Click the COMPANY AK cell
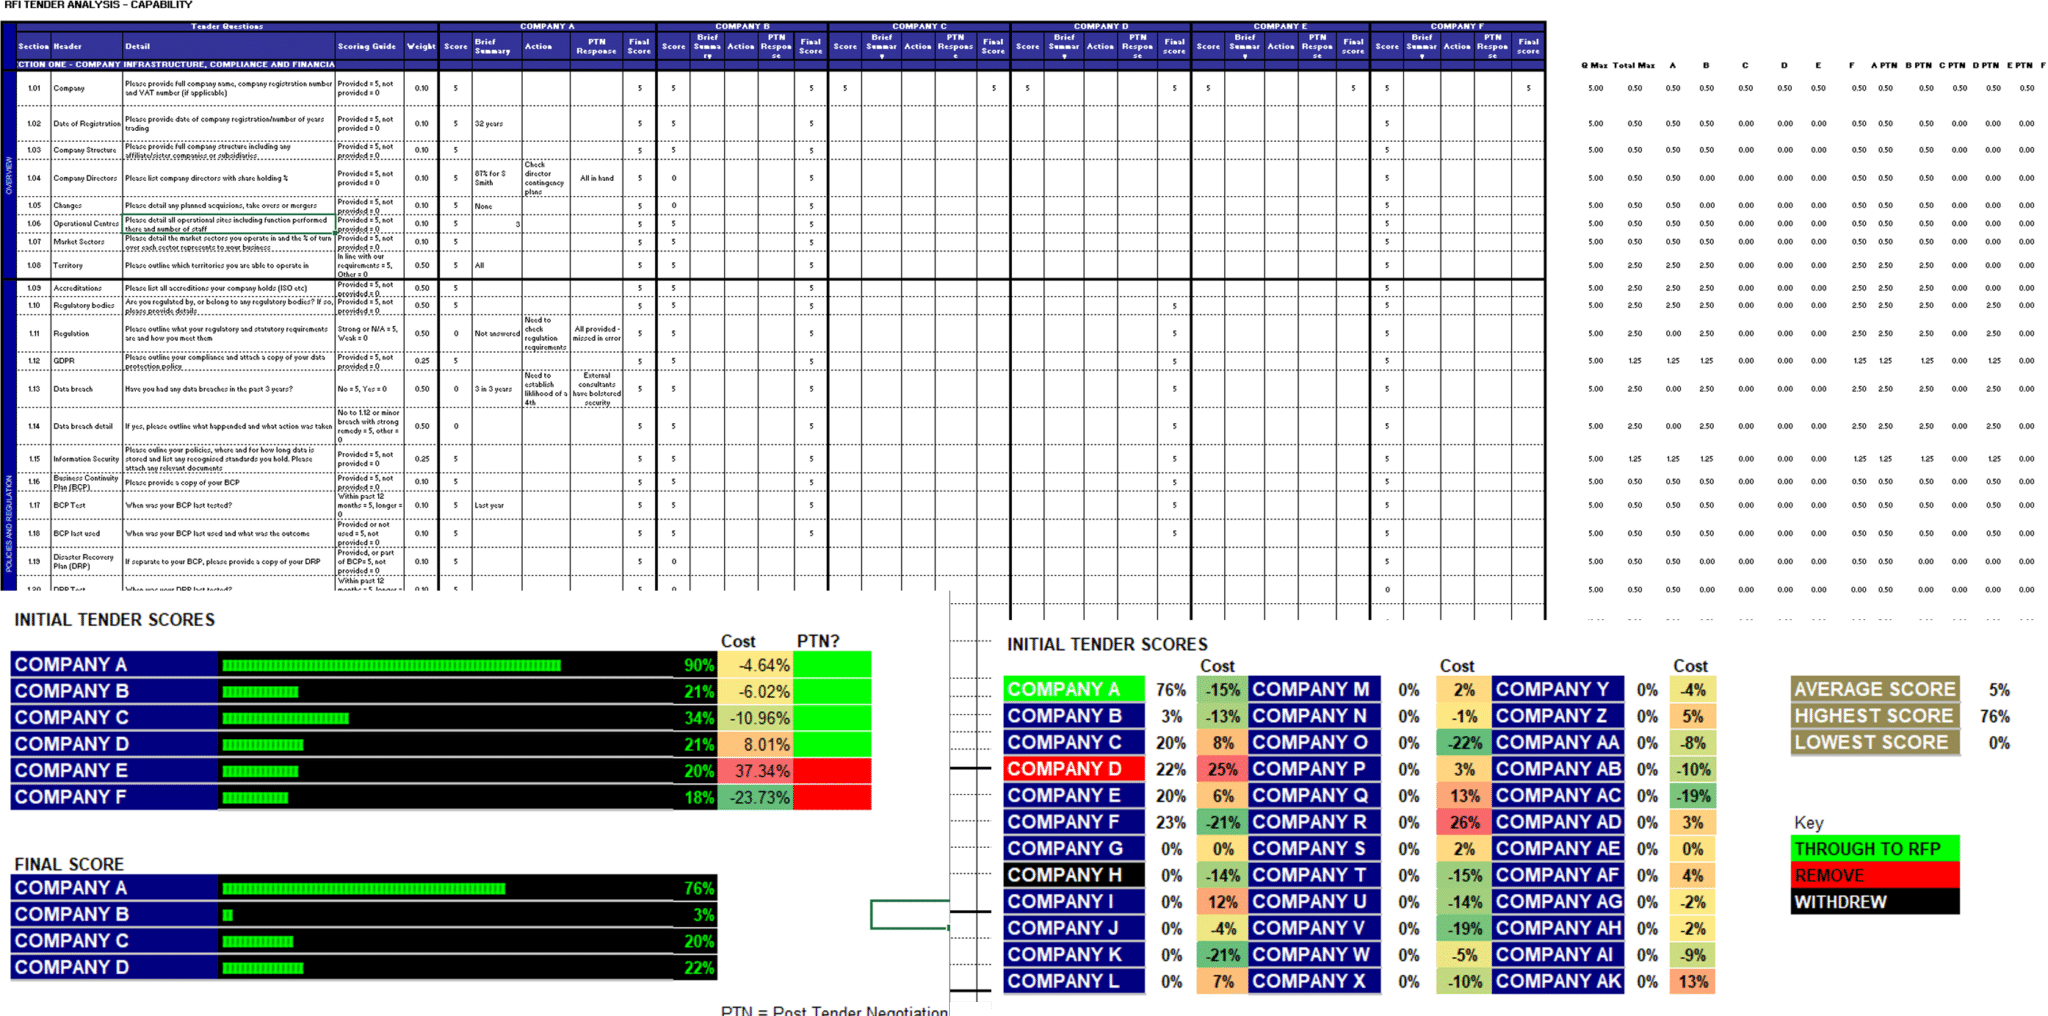This screenshot has width=2048, height=1016. (x=1558, y=982)
